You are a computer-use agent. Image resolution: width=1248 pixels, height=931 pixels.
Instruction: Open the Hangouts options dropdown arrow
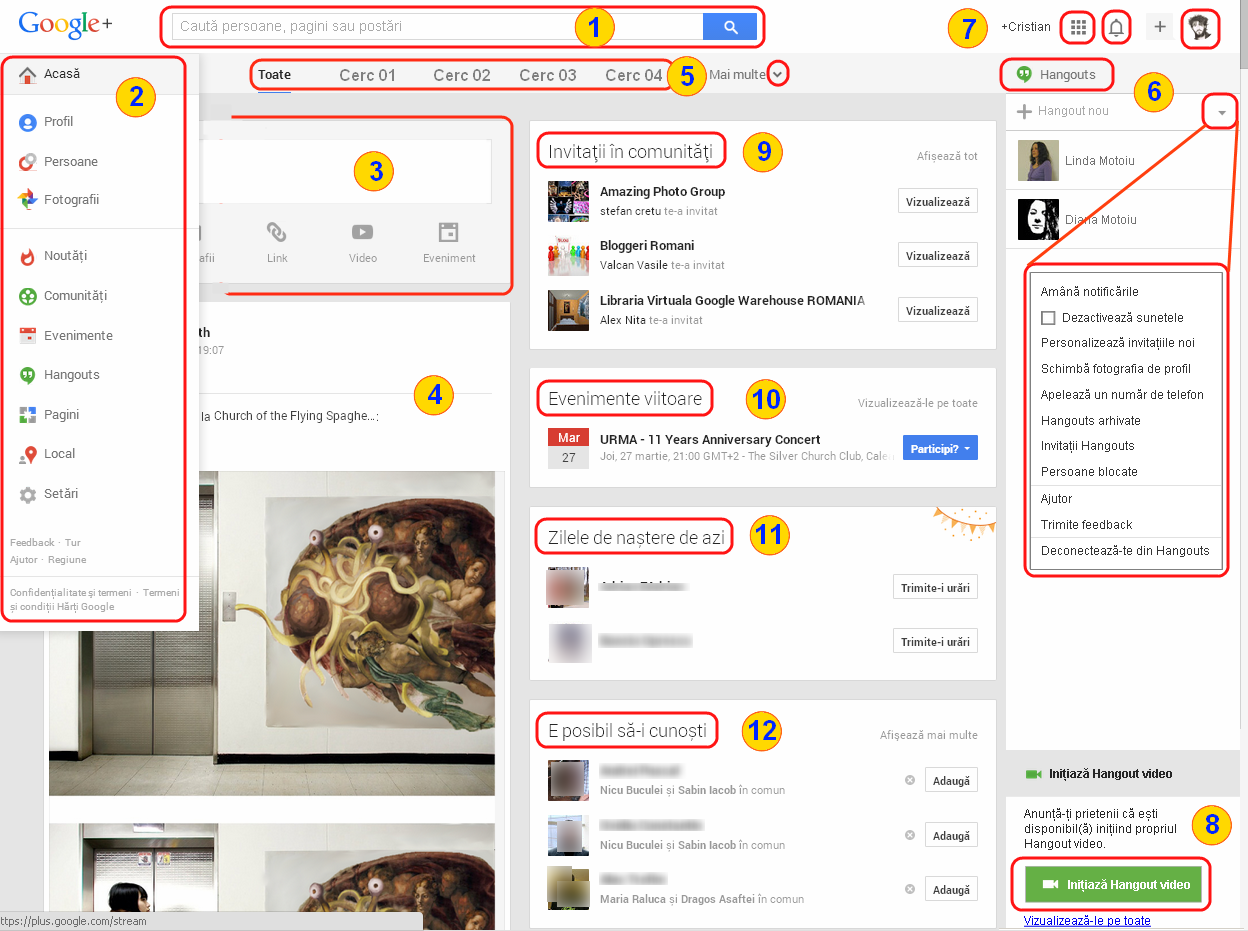point(1221,113)
